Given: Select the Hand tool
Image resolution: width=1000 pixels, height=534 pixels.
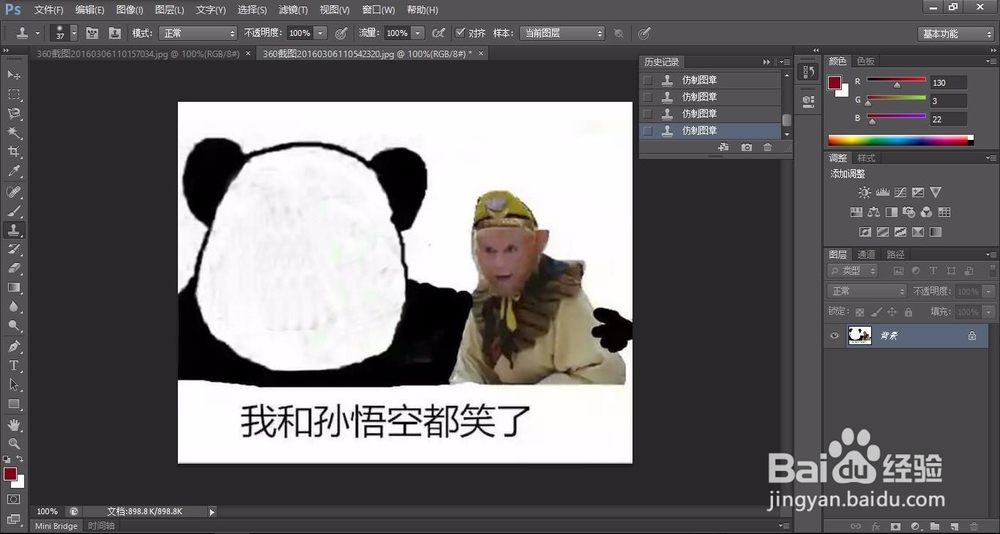Looking at the screenshot, I should point(14,425).
